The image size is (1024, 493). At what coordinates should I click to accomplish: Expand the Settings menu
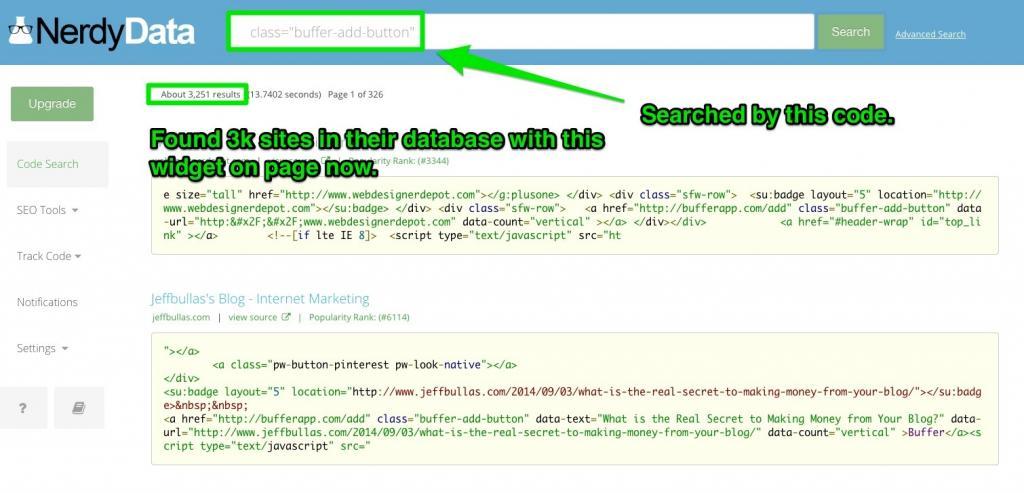point(42,348)
